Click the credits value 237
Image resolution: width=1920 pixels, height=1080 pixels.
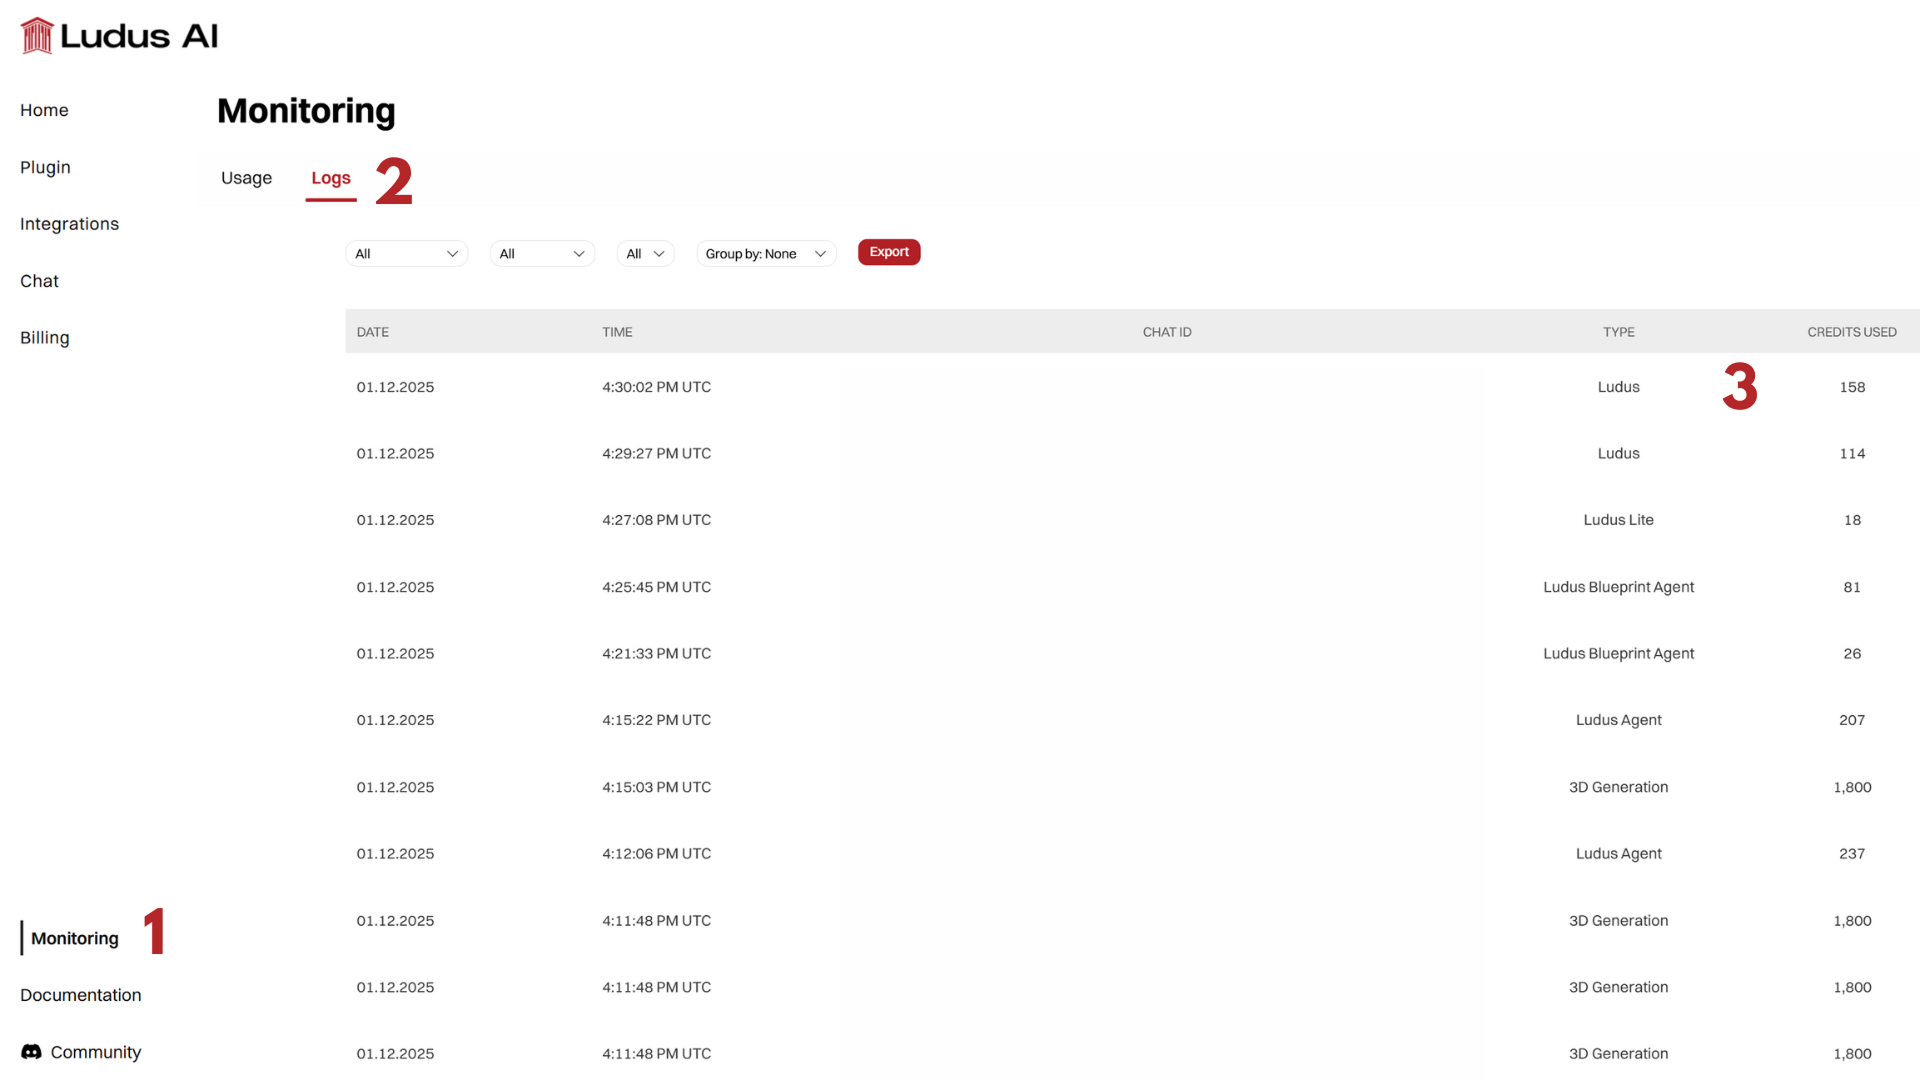click(x=1852, y=854)
